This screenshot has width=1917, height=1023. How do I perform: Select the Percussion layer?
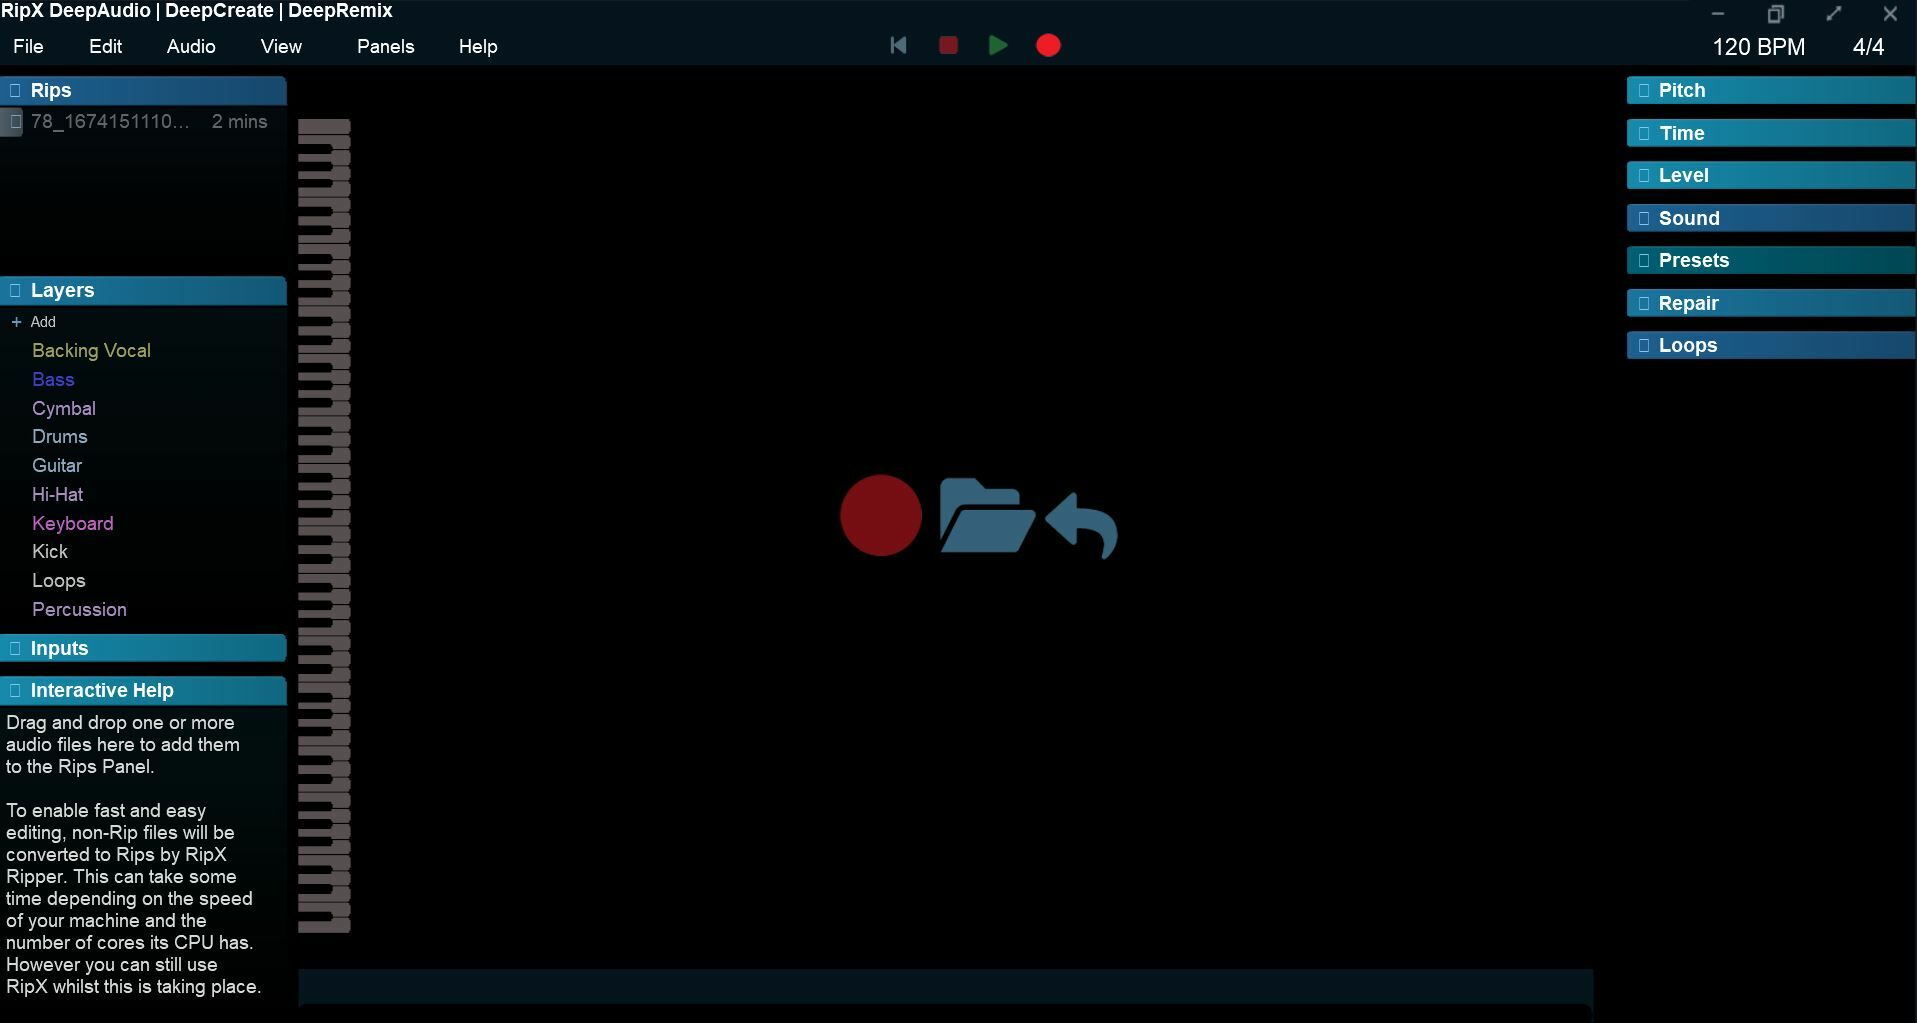[79, 610]
